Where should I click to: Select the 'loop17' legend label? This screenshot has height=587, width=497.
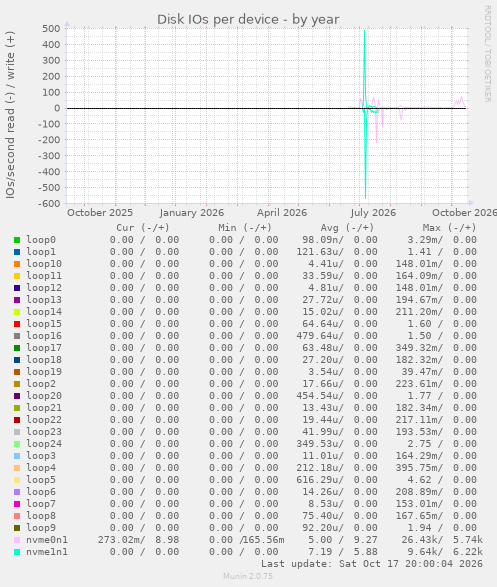coord(44,348)
